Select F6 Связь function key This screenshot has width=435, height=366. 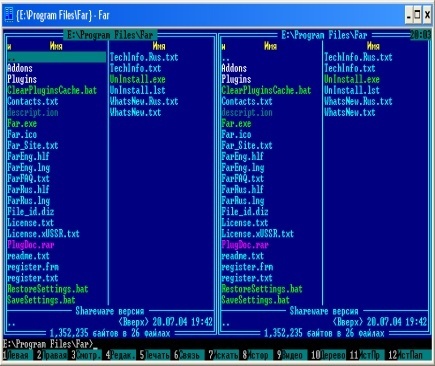[x=189, y=355]
